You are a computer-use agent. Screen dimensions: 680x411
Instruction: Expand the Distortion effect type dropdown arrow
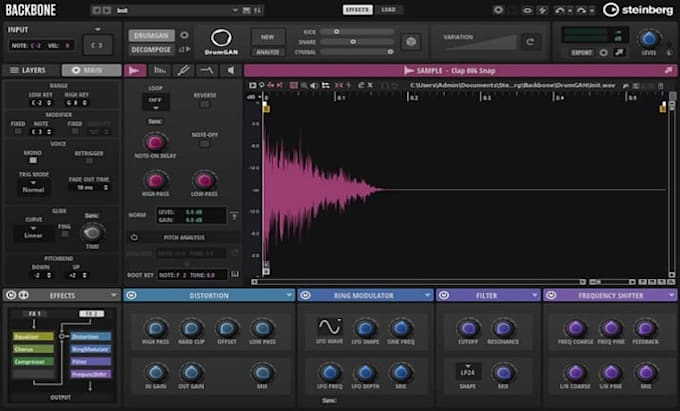[x=289, y=295]
